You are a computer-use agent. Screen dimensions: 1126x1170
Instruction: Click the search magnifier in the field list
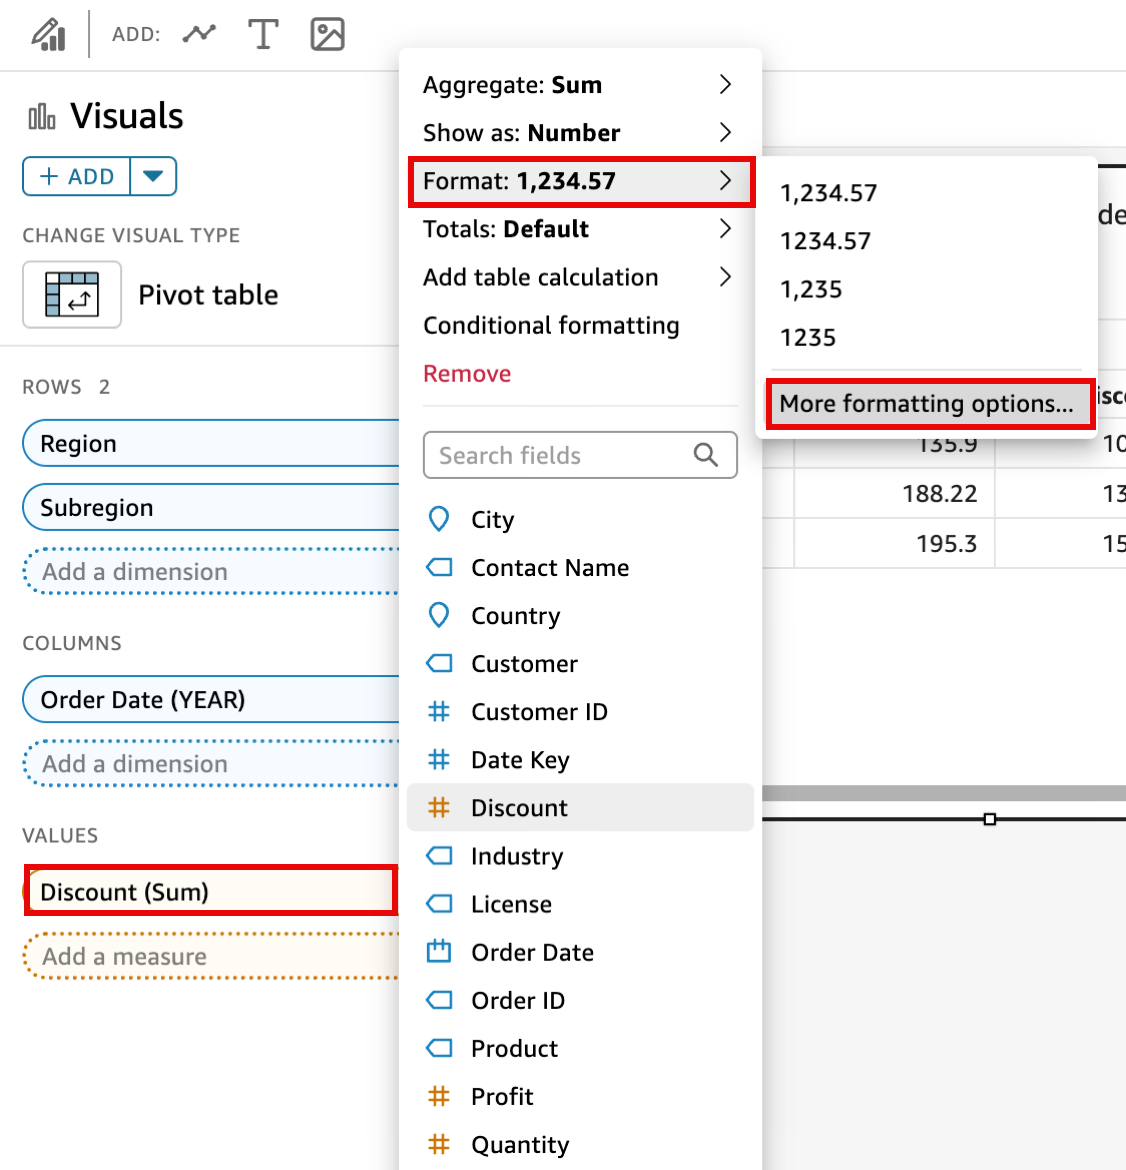coord(706,455)
